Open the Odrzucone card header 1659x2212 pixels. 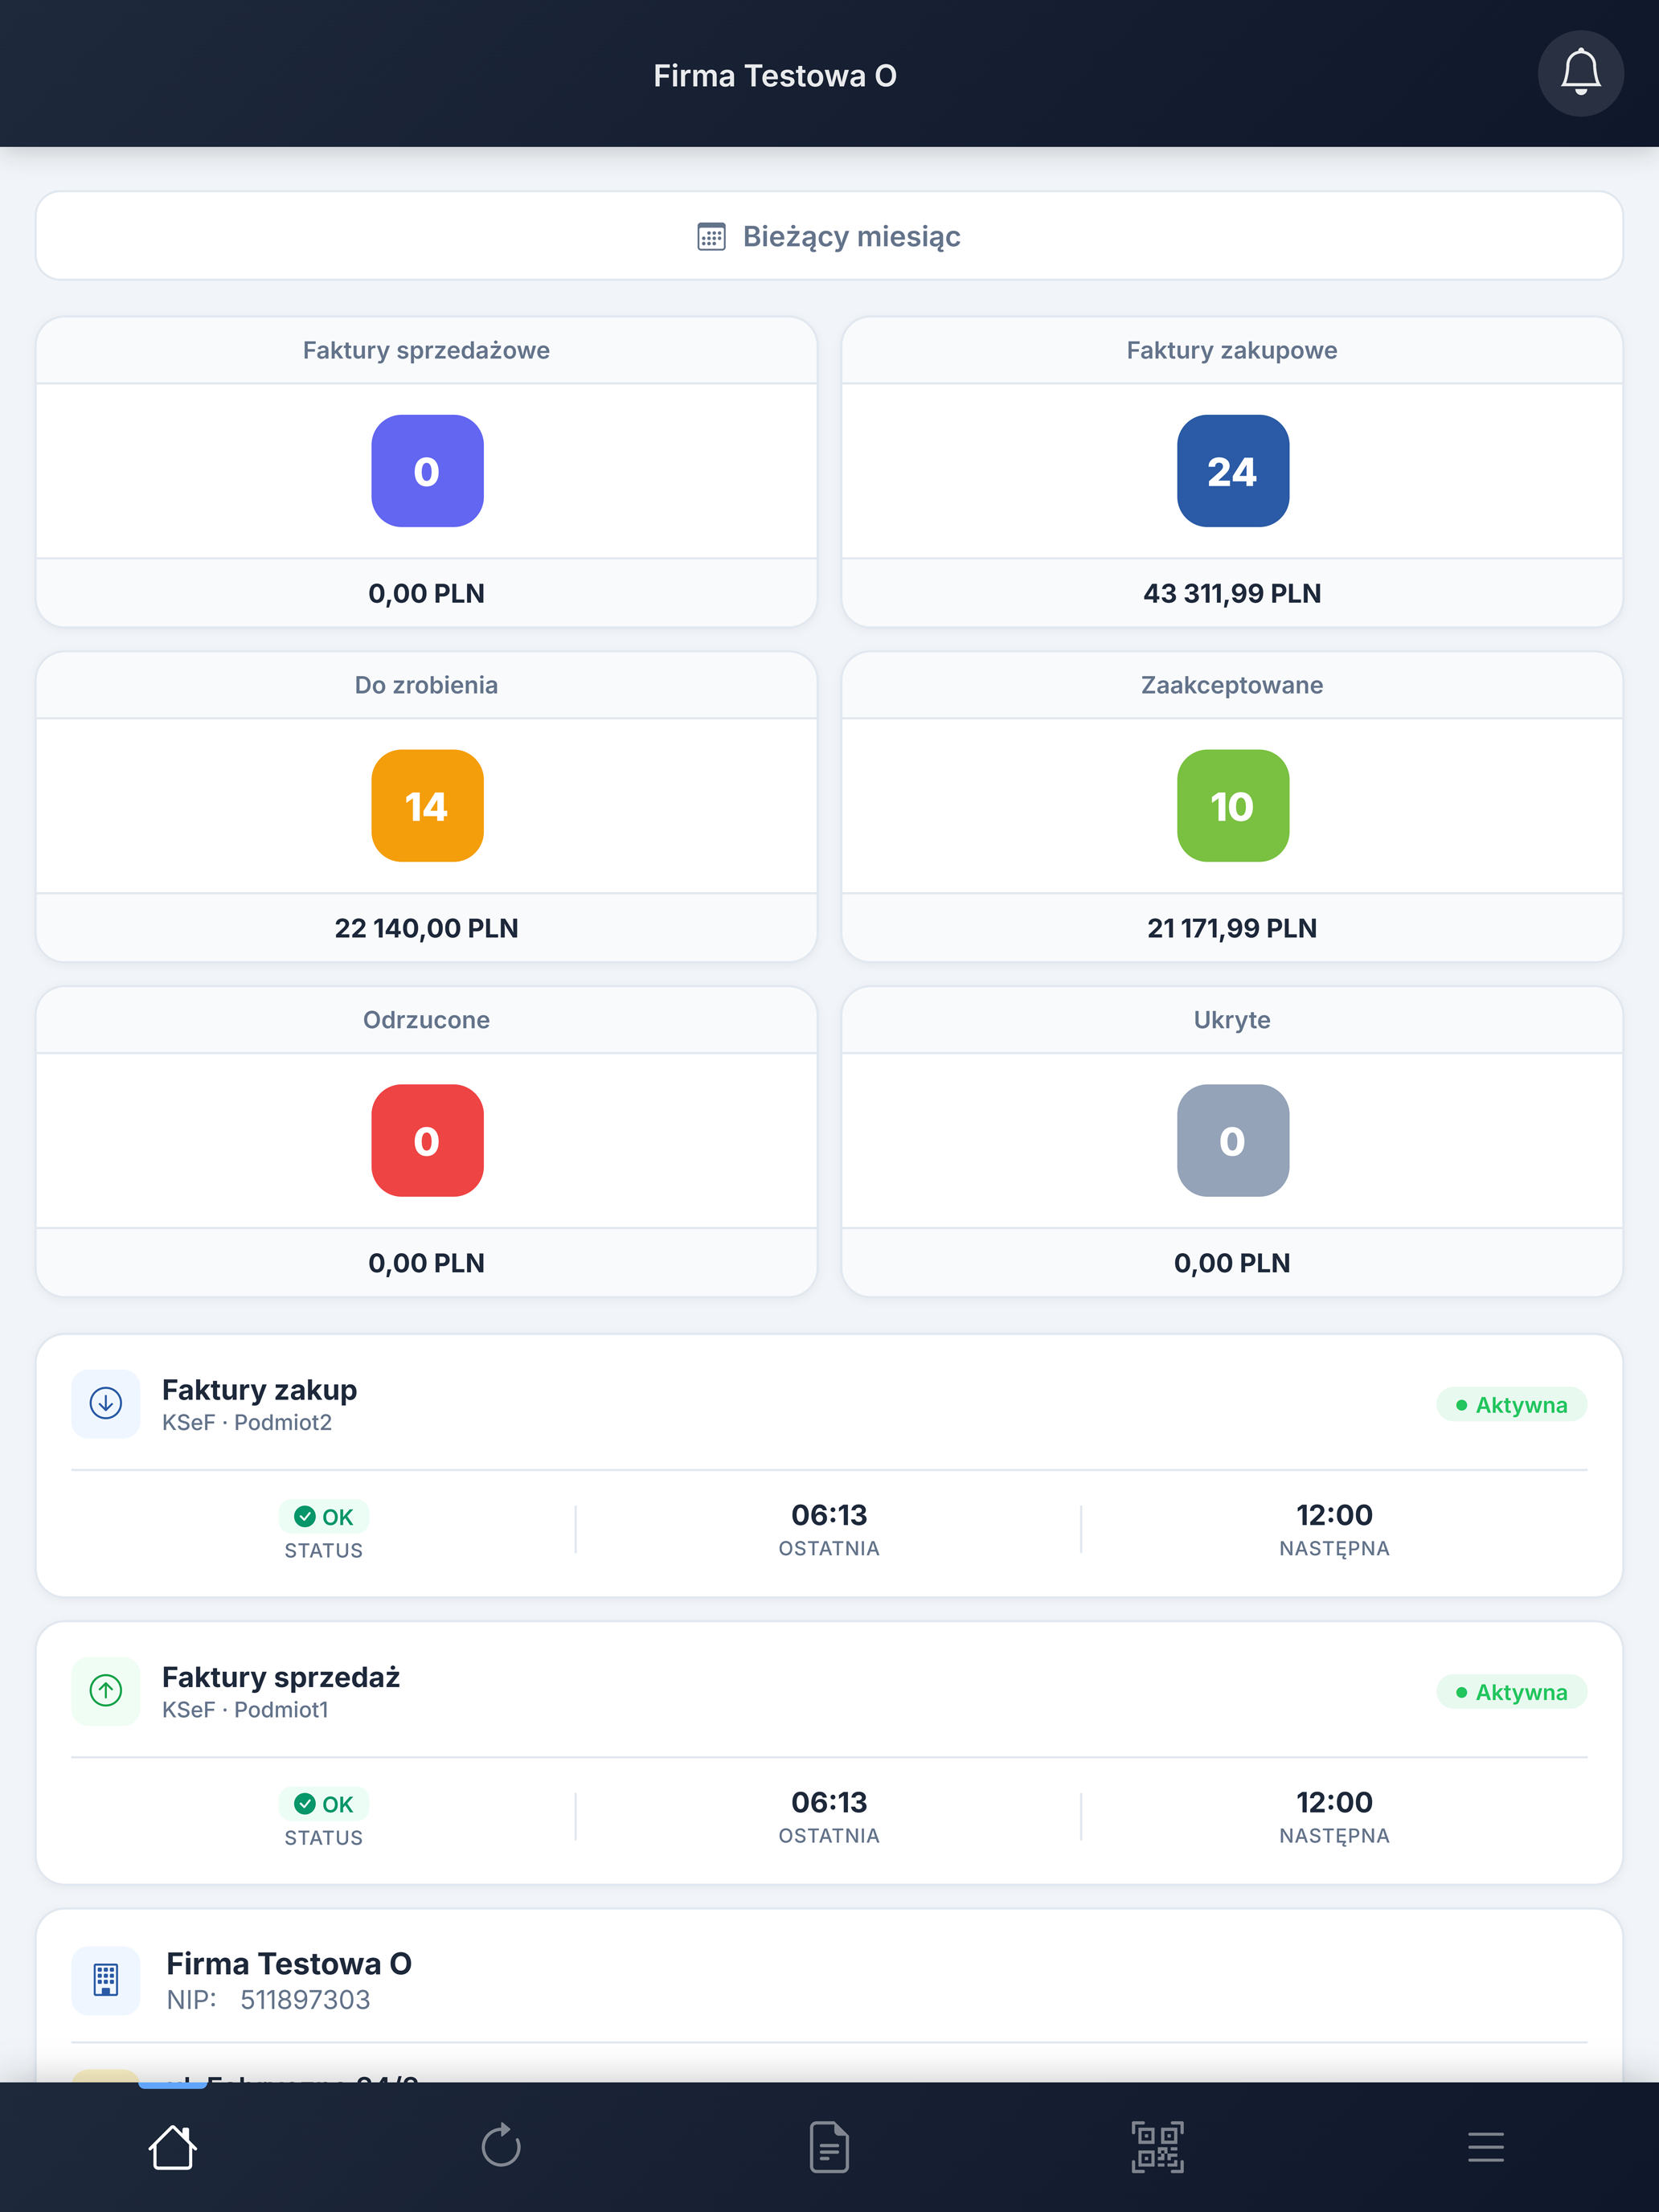pyautogui.click(x=427, y=1020)
